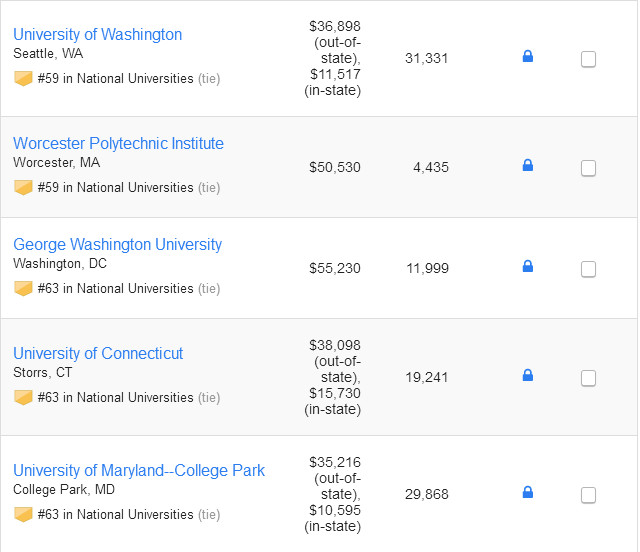Image resolution: width=640 pixels, height=552 pixels.
Task: Enable the University of Connecticut checkbox
Action: [x=588, y=378]
